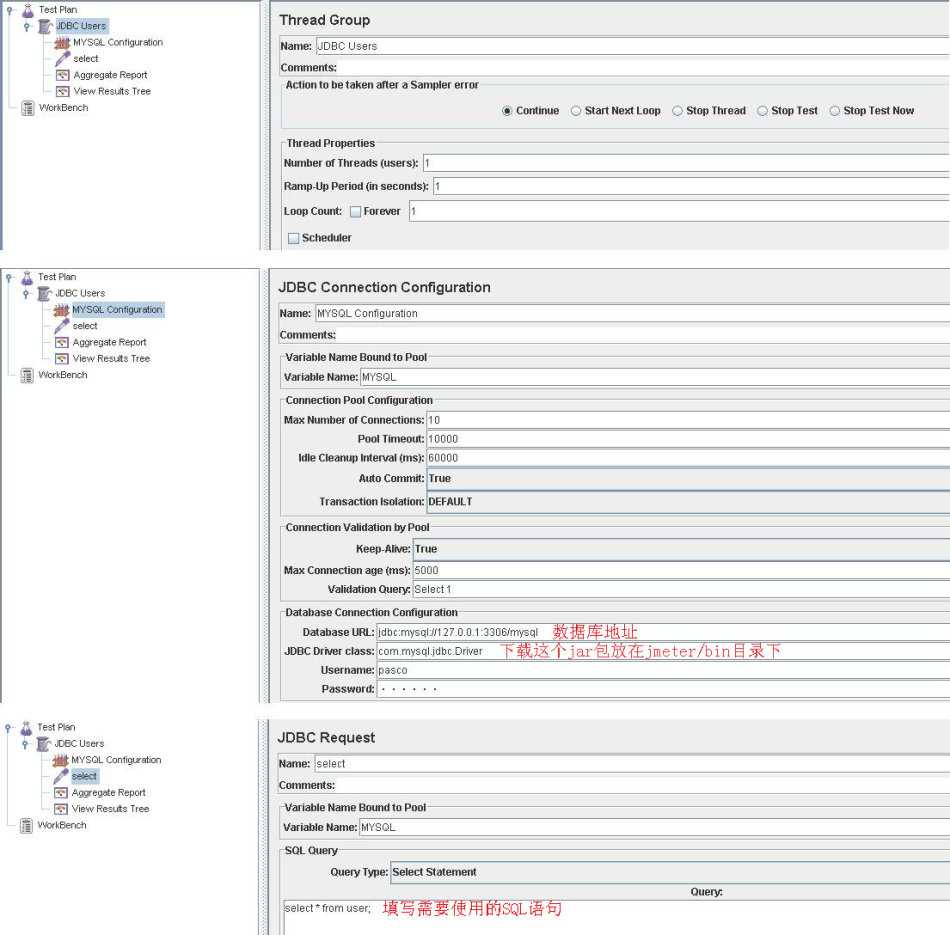Enable the Forever loop checkbox
950x935 pixels.
pos(356,211)
